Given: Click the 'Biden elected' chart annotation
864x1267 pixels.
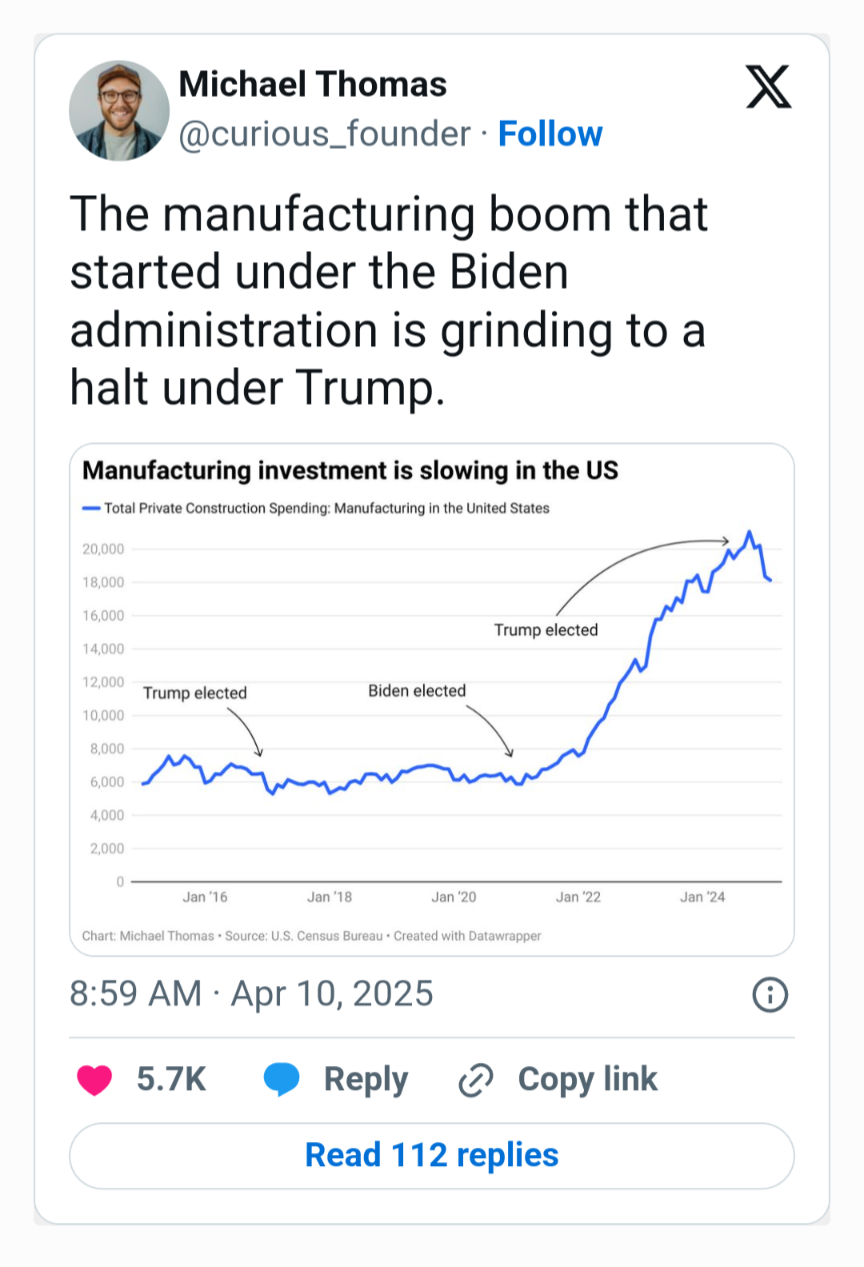Looking at the screenshot, I should click(416, 691).
